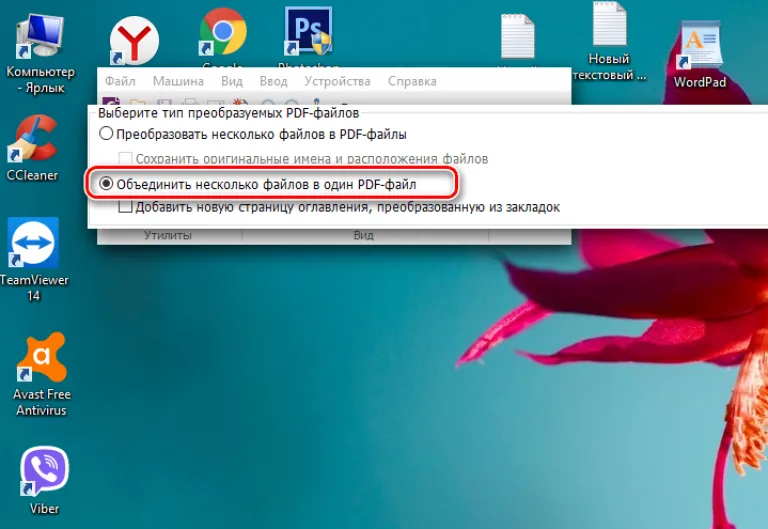Open the Машина menu
Screen dimensions: 768x529
pyautogui.click(x=178, y=81)
